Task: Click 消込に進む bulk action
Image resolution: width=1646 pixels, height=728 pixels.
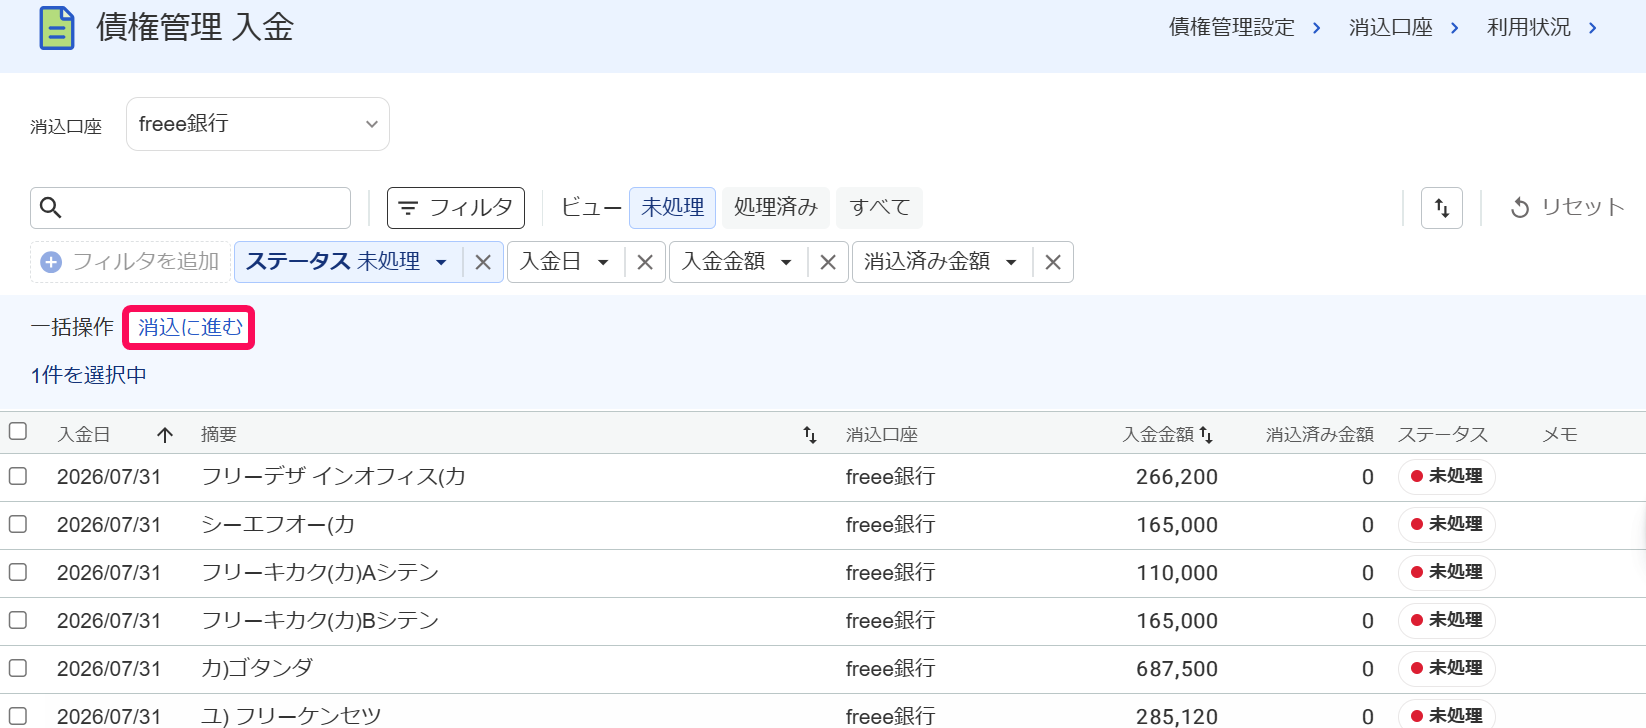Action: coord(190,327)
